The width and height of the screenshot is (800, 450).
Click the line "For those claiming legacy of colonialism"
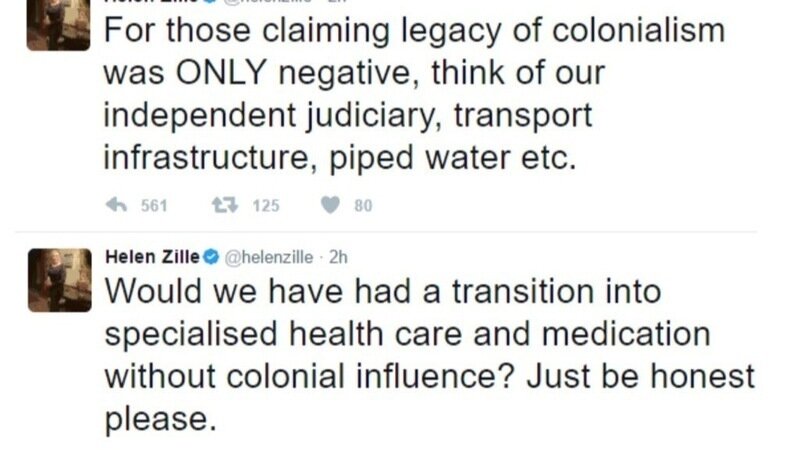click(x=414, y=31)
